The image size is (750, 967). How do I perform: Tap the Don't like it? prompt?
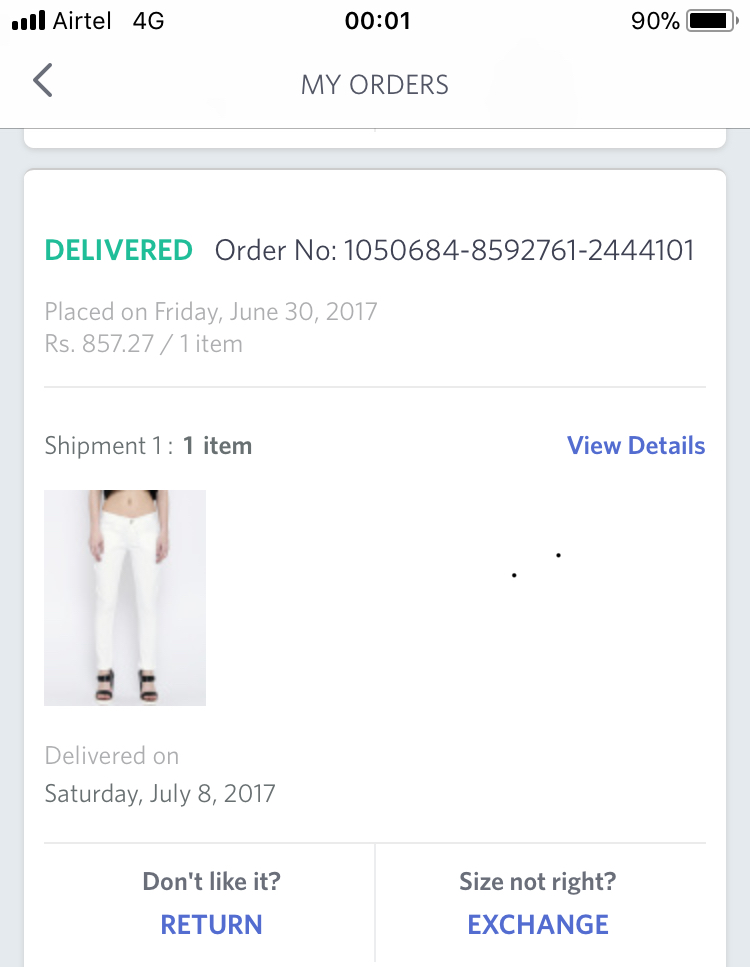tap(212, 881)
